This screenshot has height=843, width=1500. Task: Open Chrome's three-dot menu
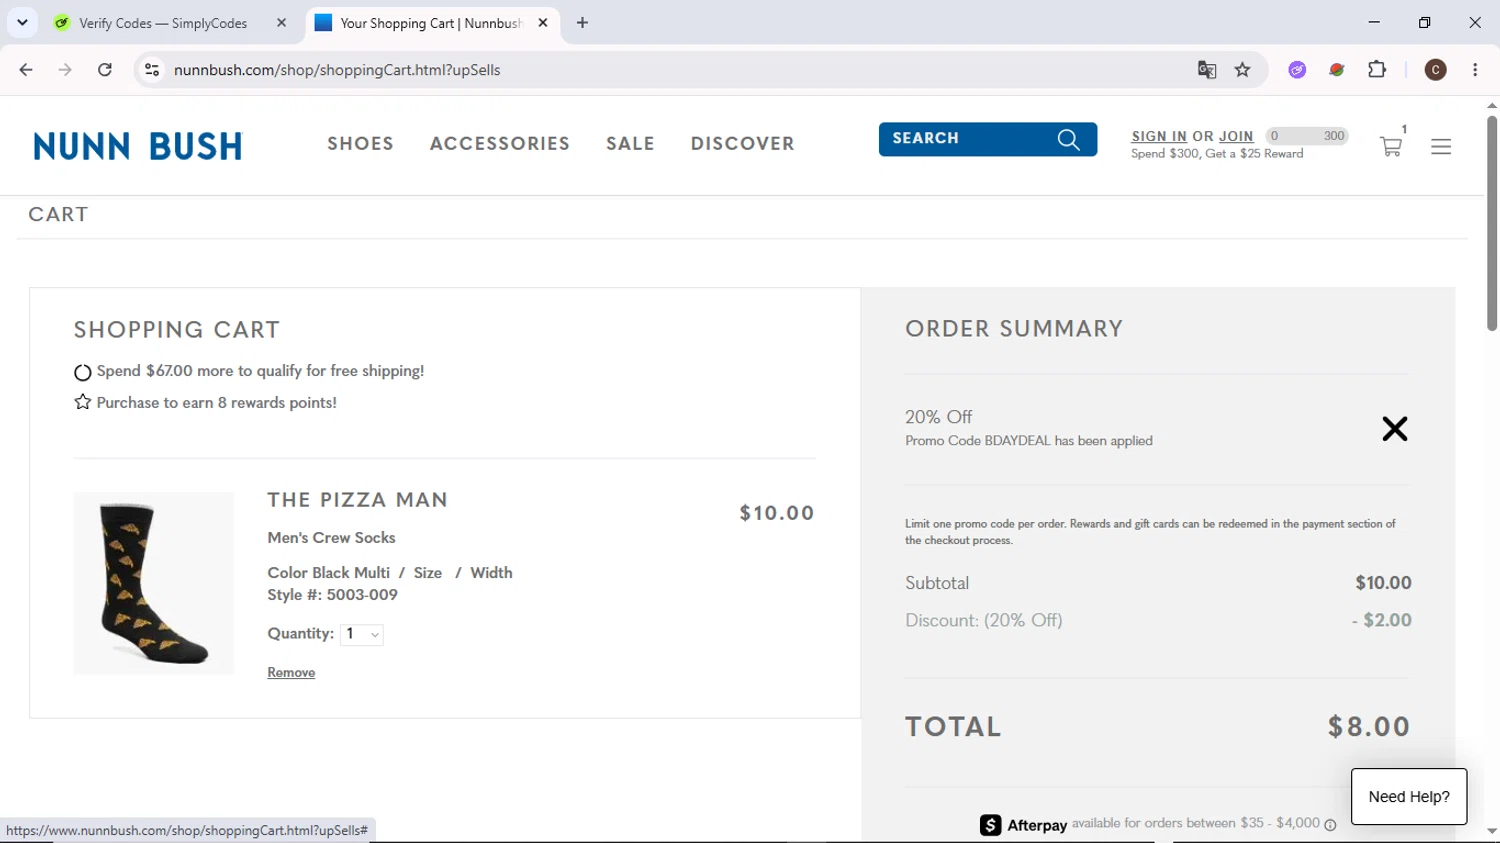1475,70
